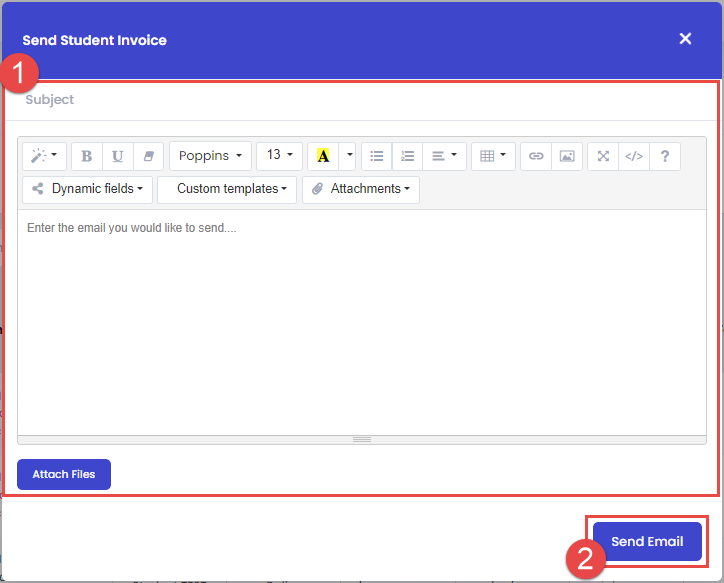
Task: Open the font size 13 dropdown
Action: [279, 156]
